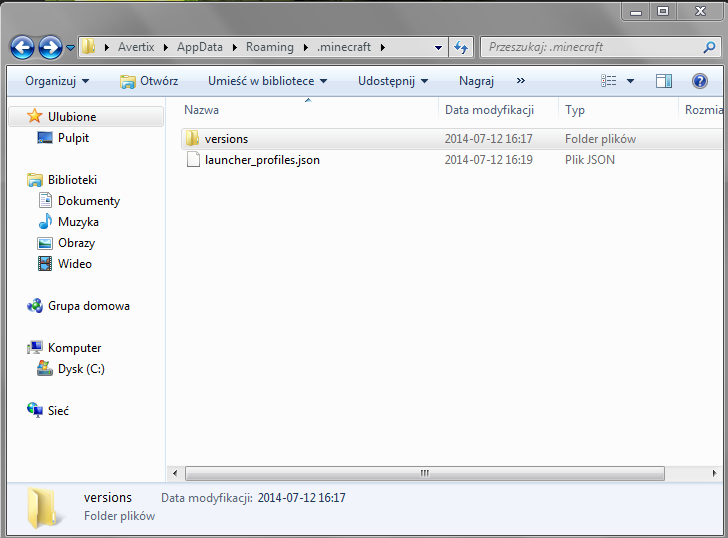Select launcher_profiles.json file icon
The height and width of the screenshot is (538, 728).
pyautogui.click(x=193, y=159)
